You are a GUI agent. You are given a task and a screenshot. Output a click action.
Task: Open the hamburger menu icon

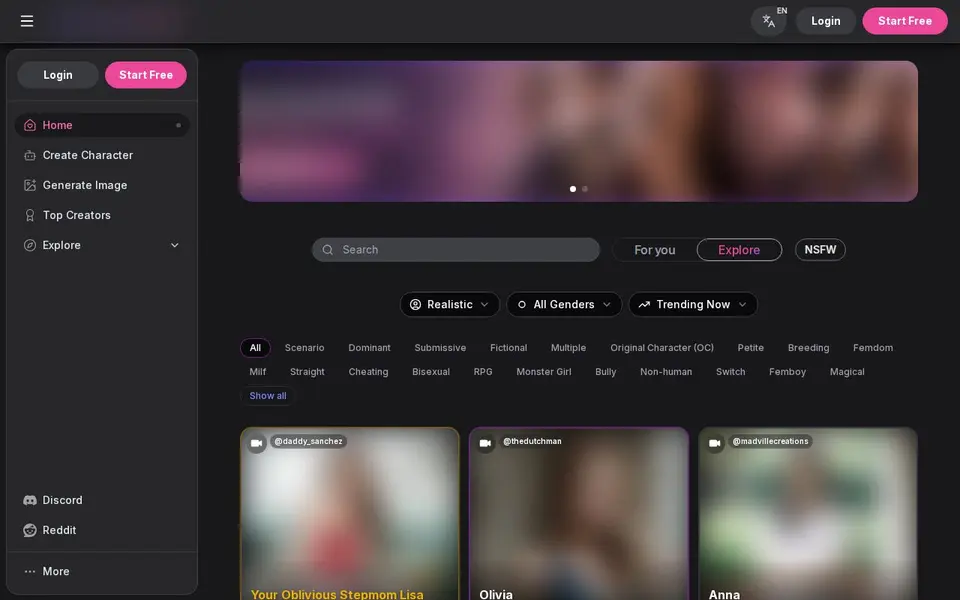pos(27,21)
